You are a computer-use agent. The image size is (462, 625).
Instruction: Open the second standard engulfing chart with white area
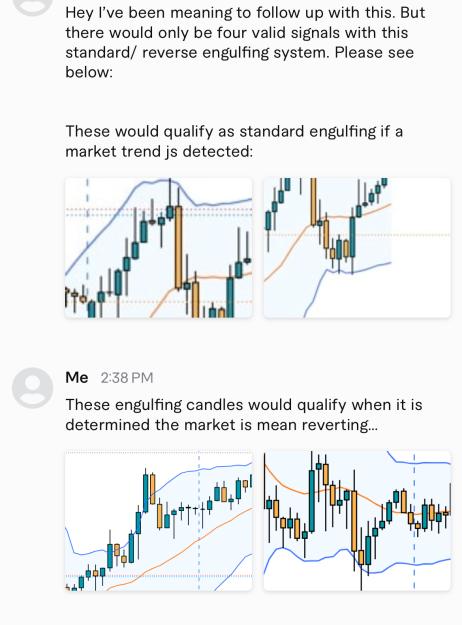click(357, 248)
